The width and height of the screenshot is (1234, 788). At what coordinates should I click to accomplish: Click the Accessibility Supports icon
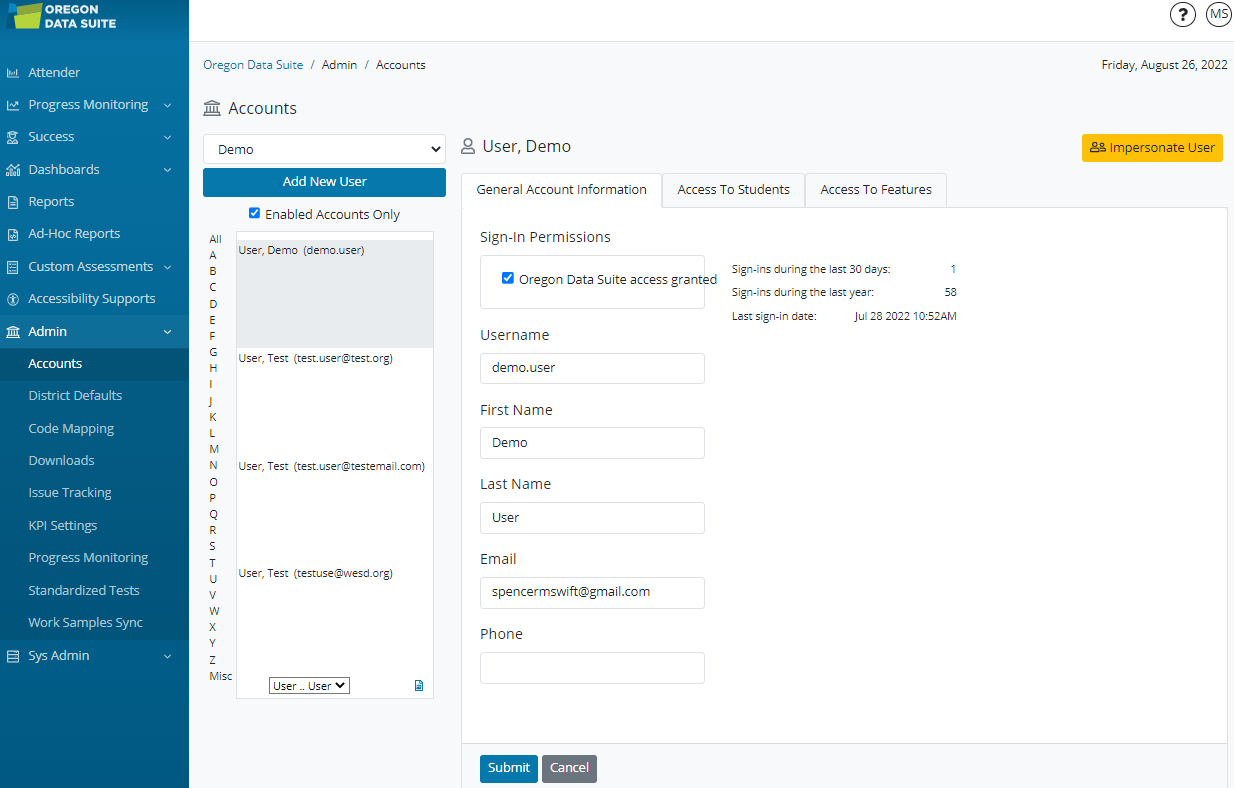[x=13, y=299]
